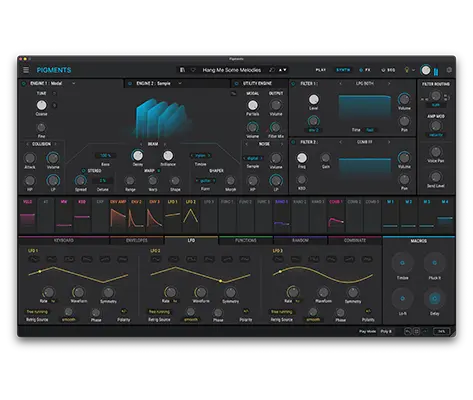
Task: Toggle Filter 1 power button
Action: pyautogui.click(x=294, y=84)
